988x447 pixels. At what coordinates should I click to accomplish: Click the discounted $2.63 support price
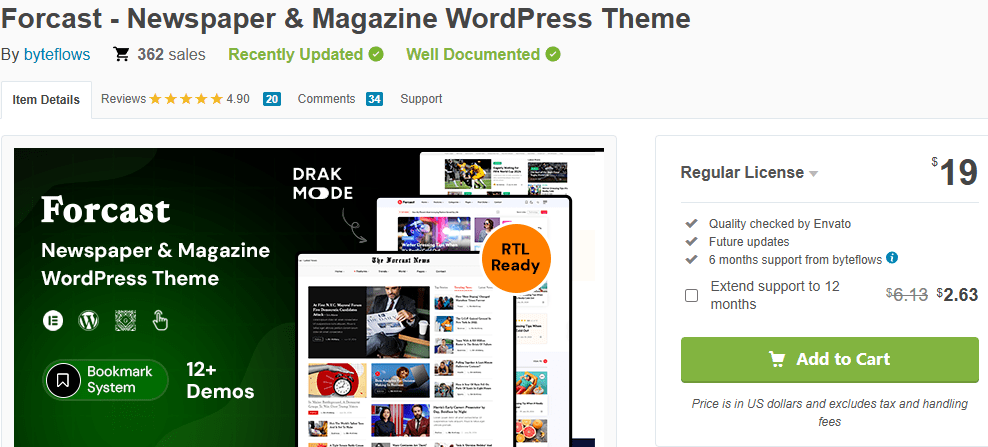[957, 294]
